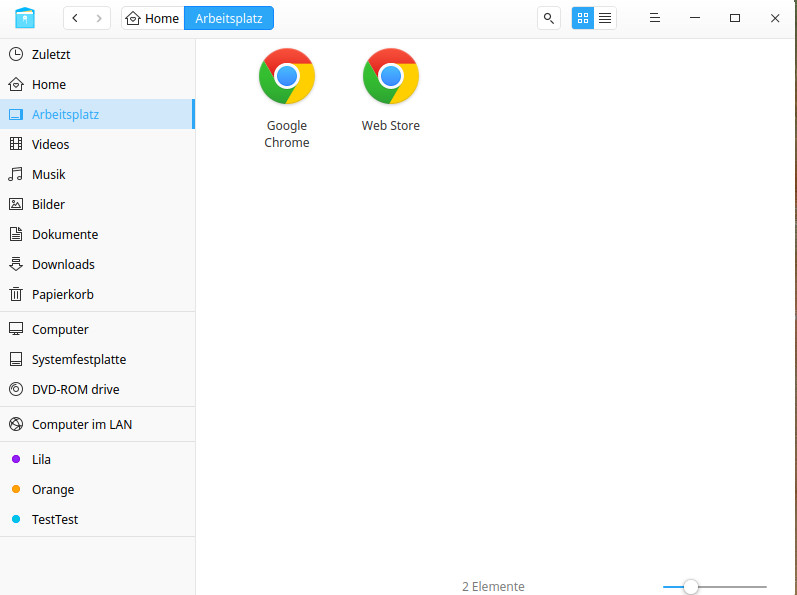Select Arbeitsplatz in the sidebar

[x=98, y=114]
